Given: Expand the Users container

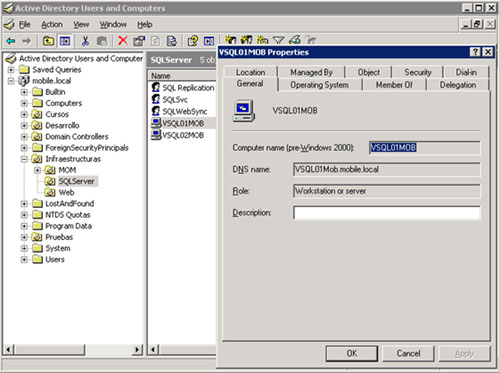Looking at the screenshot, I should pos(24,259).
